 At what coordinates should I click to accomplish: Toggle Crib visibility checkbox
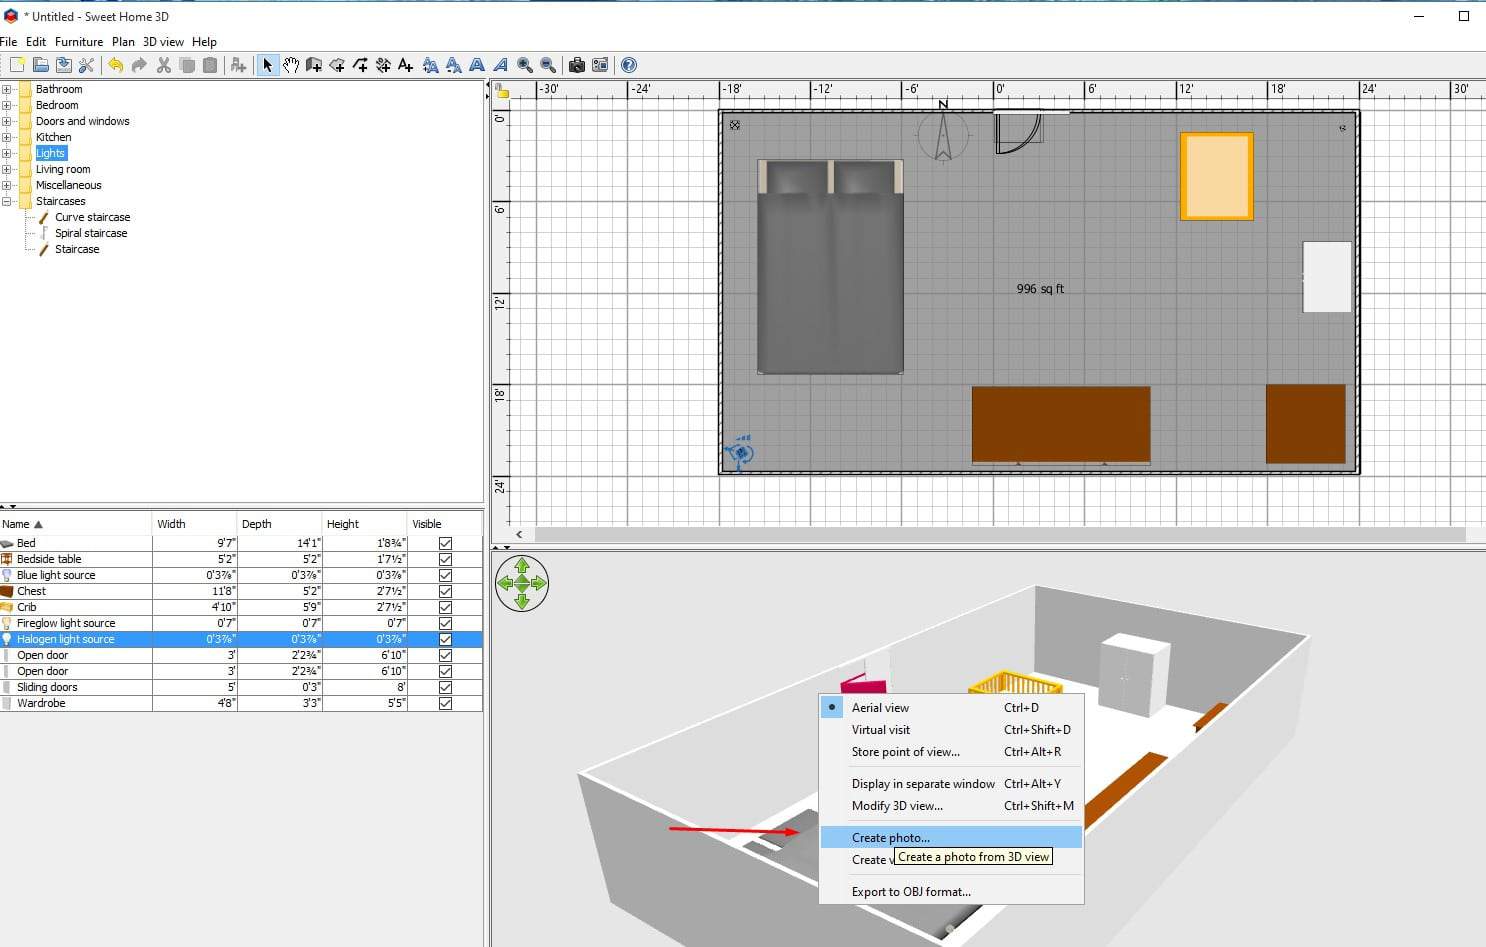(x=445, y=607)
